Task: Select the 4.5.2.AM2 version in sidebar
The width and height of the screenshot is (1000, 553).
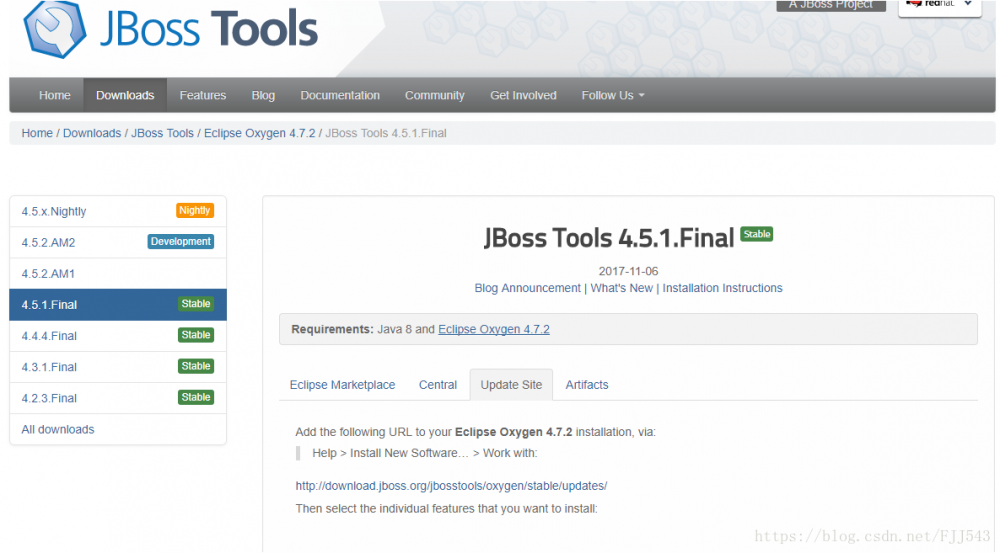Action: click(x=118, y=242)
